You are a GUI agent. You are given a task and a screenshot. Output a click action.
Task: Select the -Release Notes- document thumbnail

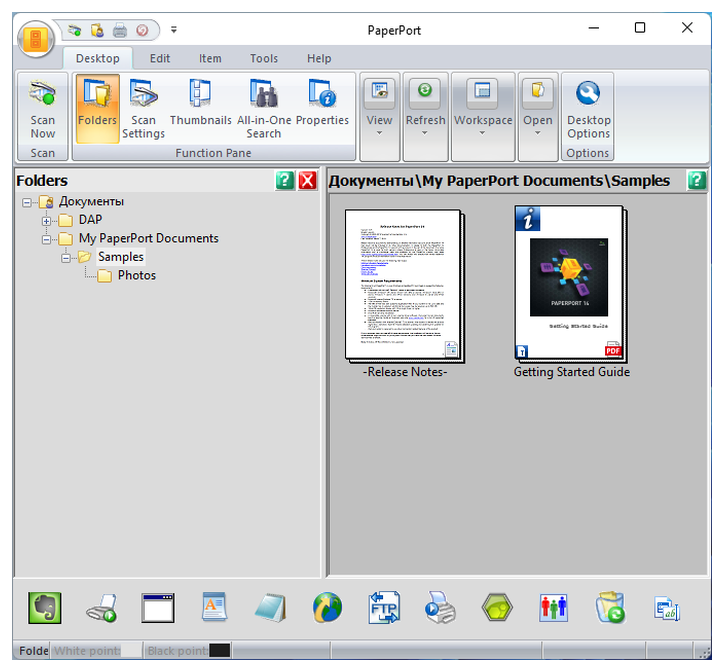[404, 285]
